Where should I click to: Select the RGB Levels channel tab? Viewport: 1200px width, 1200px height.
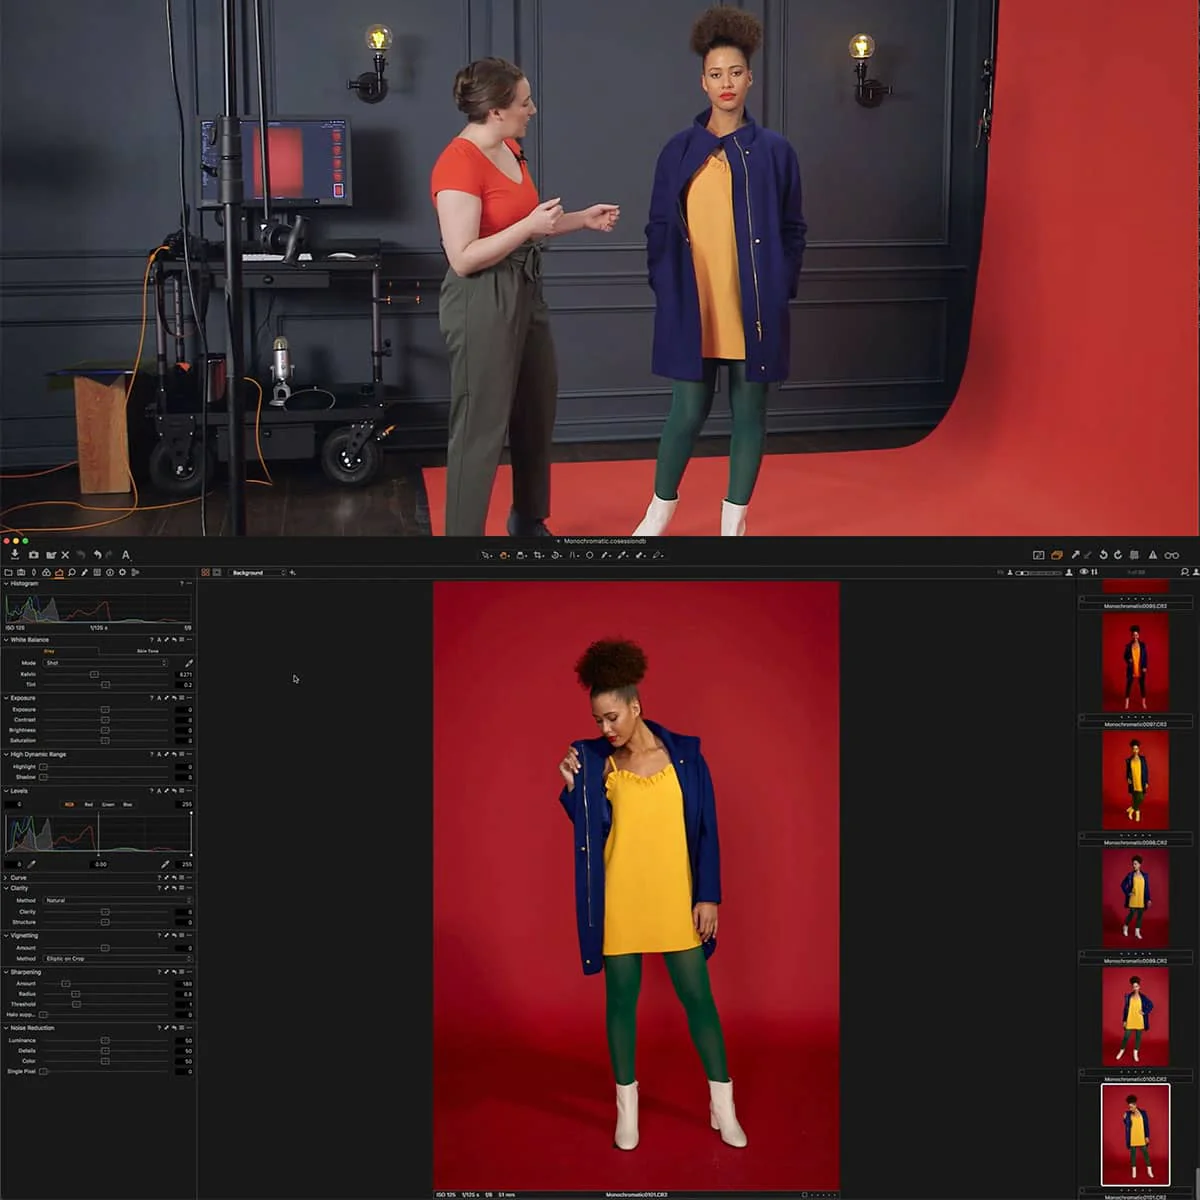click(x=69, y=804)
